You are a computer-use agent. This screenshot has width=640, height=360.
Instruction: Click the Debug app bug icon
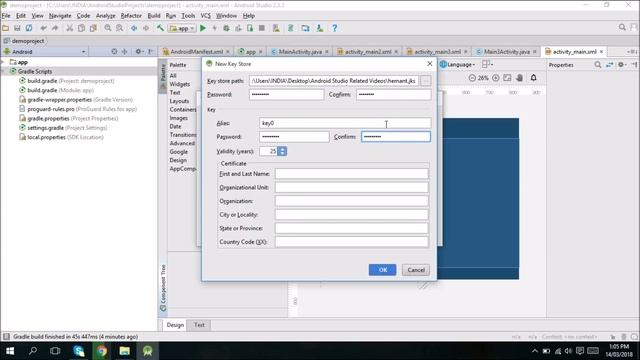click(x=226, y=28)
